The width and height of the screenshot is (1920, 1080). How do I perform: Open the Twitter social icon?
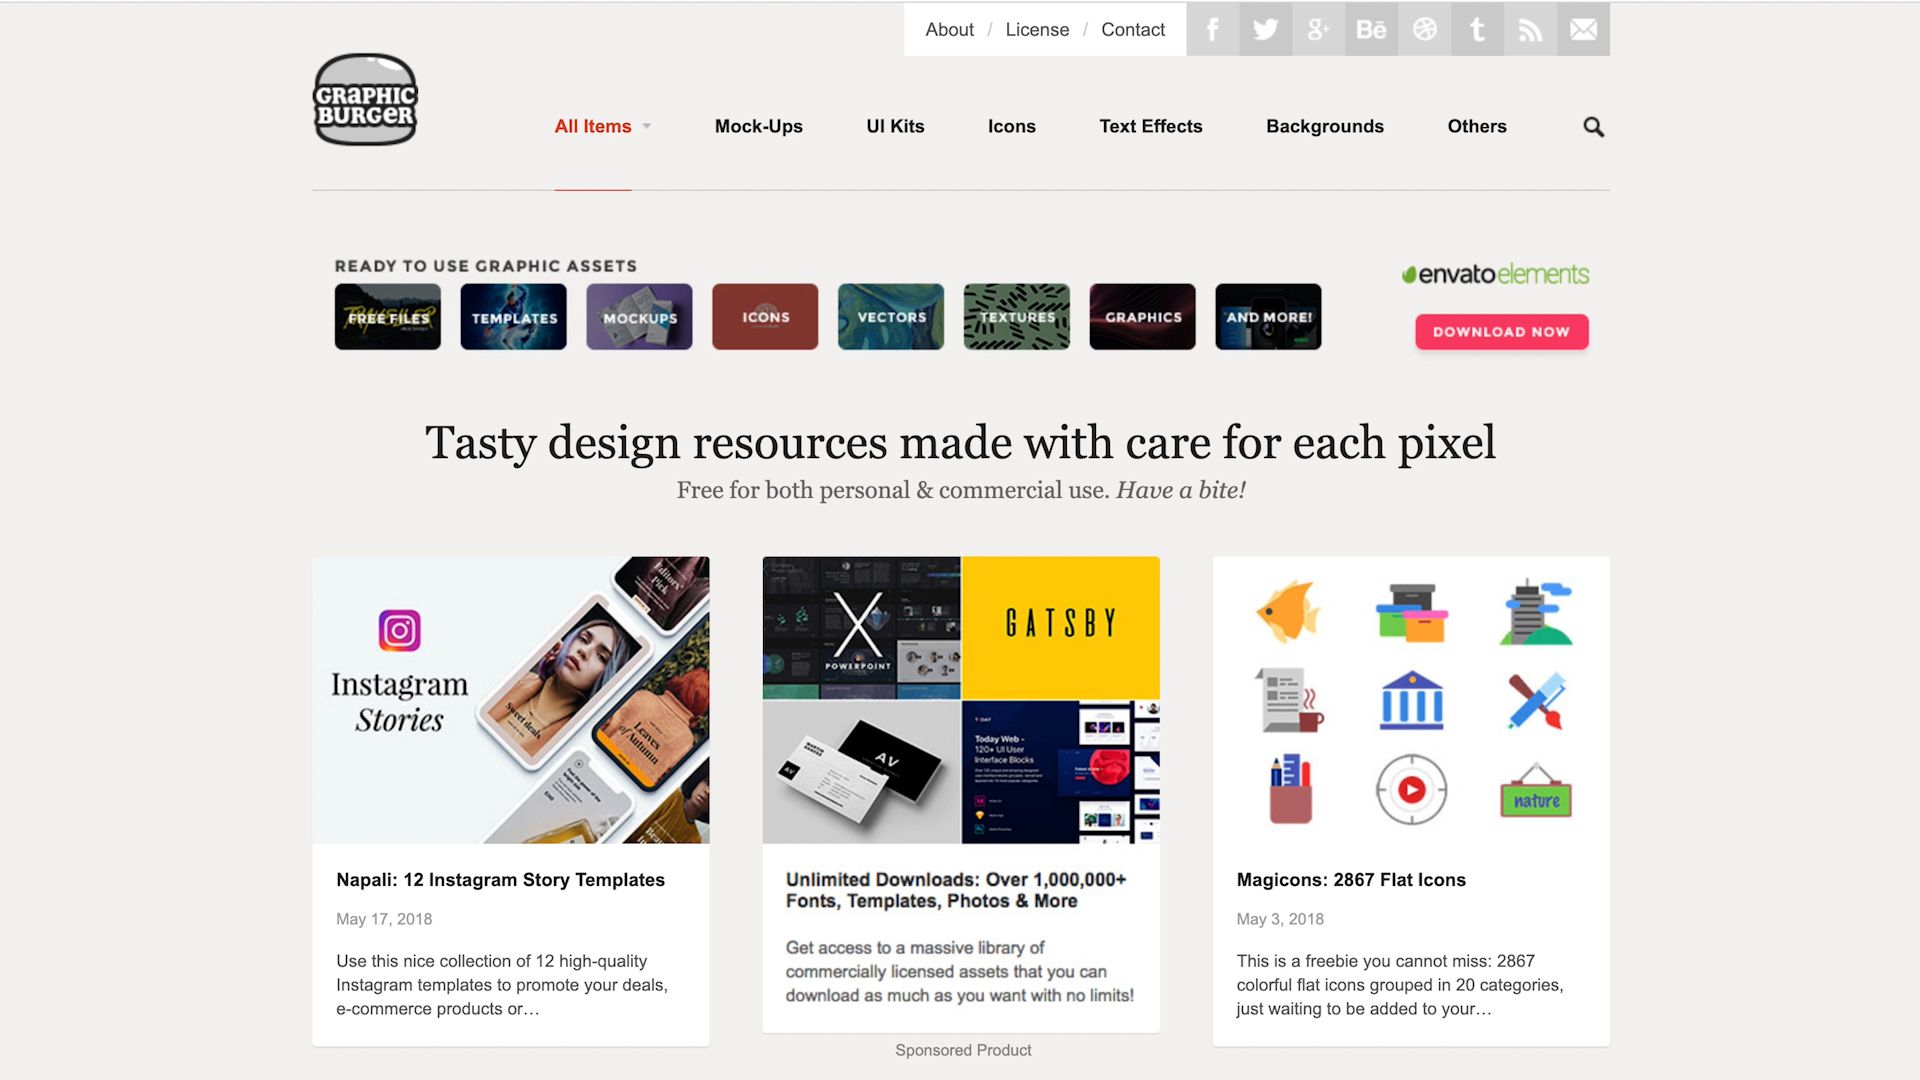1265,29
